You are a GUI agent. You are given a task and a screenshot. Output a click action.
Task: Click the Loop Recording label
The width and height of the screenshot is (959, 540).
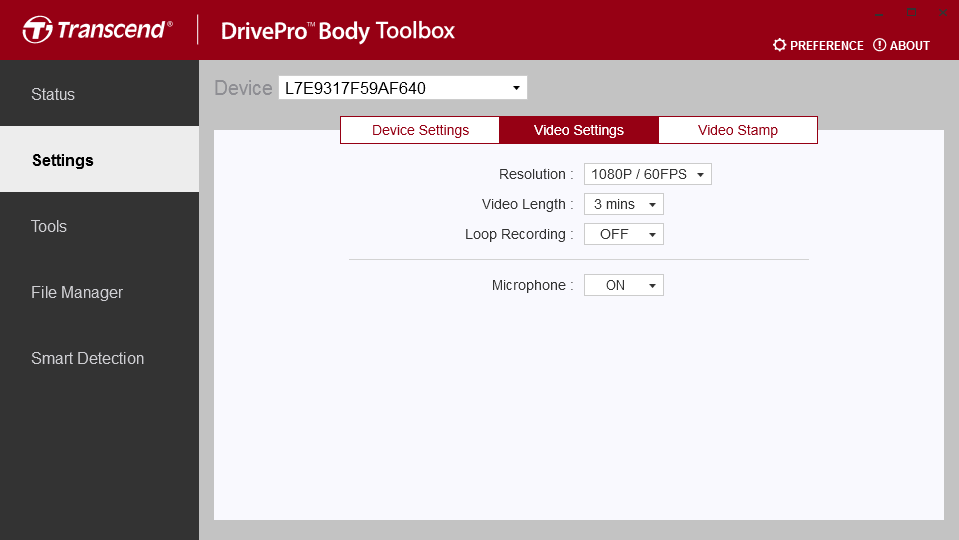tap(519, 234)
